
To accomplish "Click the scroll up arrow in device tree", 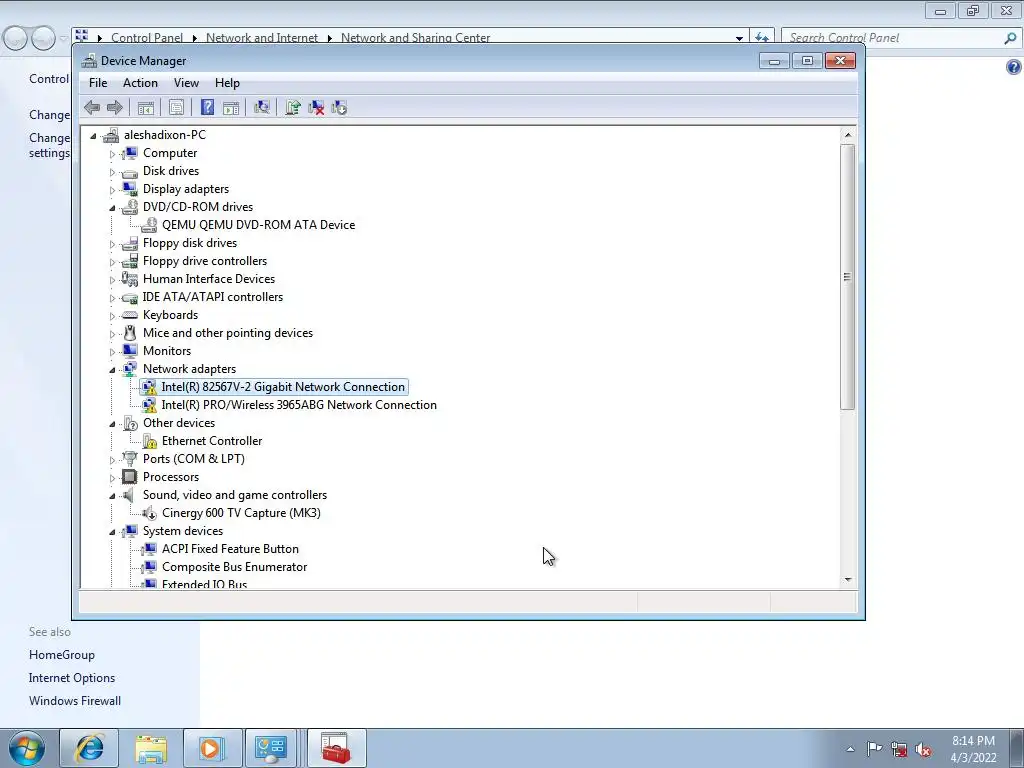I will point(848,135).
